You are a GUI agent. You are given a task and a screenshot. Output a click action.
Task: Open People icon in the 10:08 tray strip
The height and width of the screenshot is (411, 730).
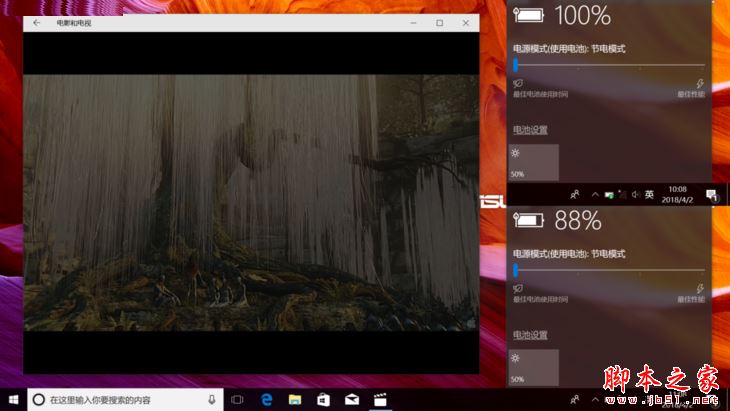575,195
